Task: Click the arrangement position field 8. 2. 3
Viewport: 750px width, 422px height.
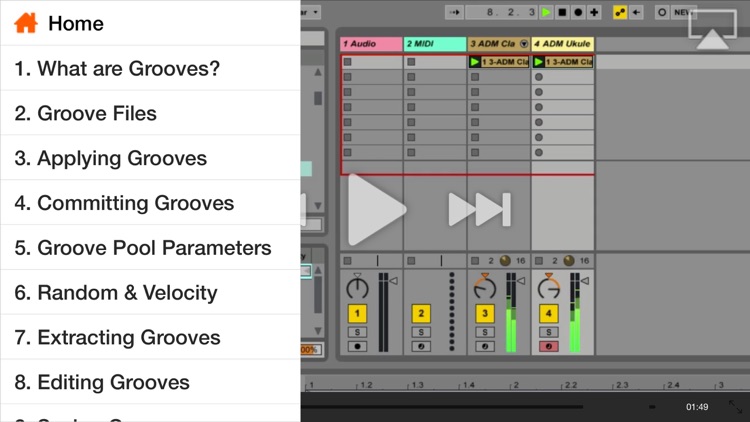Action: pyautogui.click(x=502, y=12)
